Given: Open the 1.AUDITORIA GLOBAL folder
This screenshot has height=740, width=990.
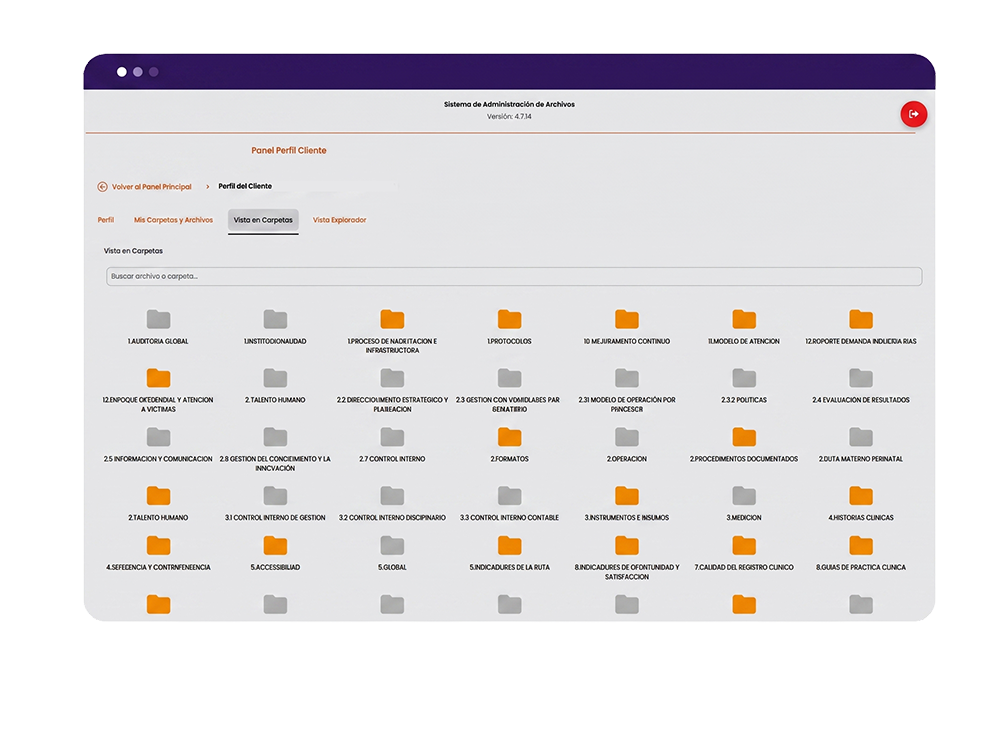Looking at the screenshot, I should pos(158,319).
